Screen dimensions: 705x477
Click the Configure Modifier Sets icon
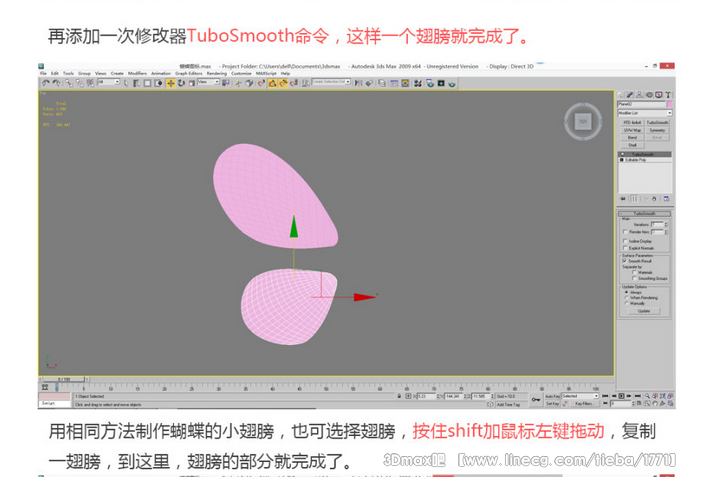[x=666, y=199]
